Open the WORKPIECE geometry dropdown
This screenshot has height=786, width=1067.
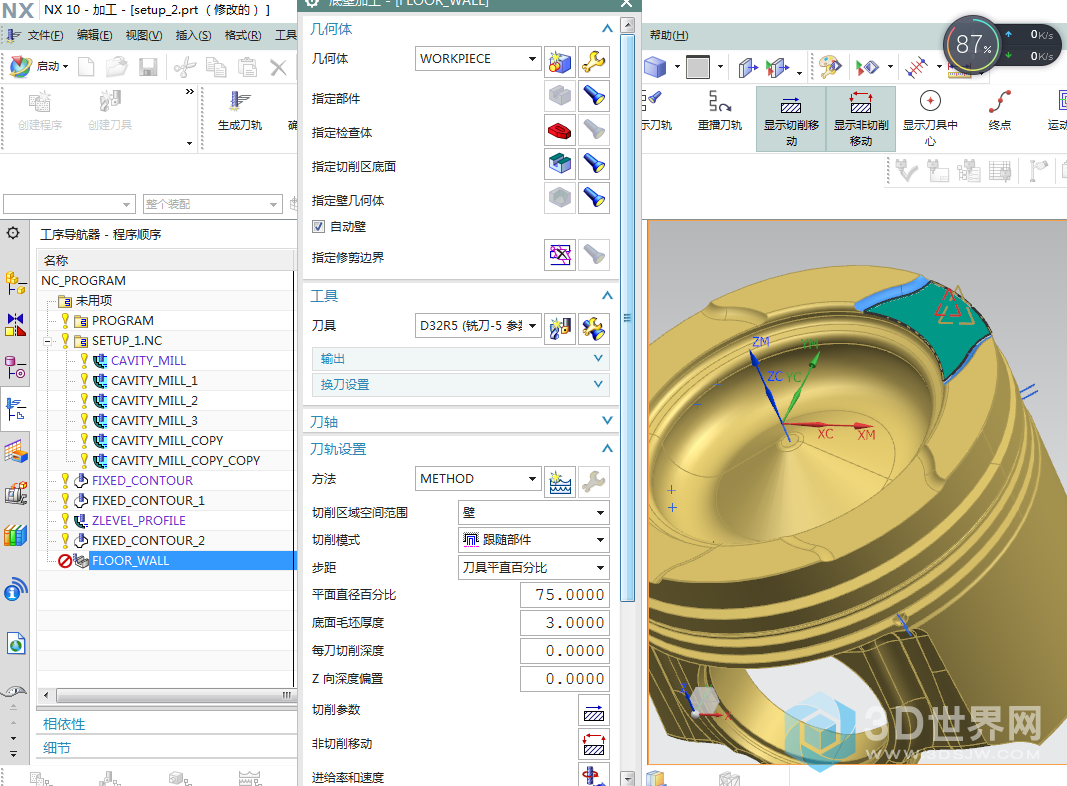478,59
